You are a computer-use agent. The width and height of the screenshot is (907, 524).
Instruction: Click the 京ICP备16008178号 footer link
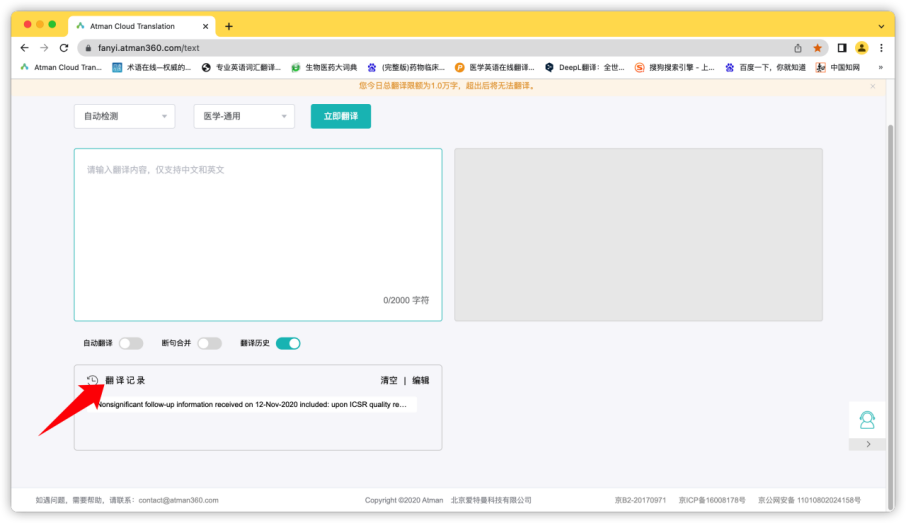click(711, 500)
